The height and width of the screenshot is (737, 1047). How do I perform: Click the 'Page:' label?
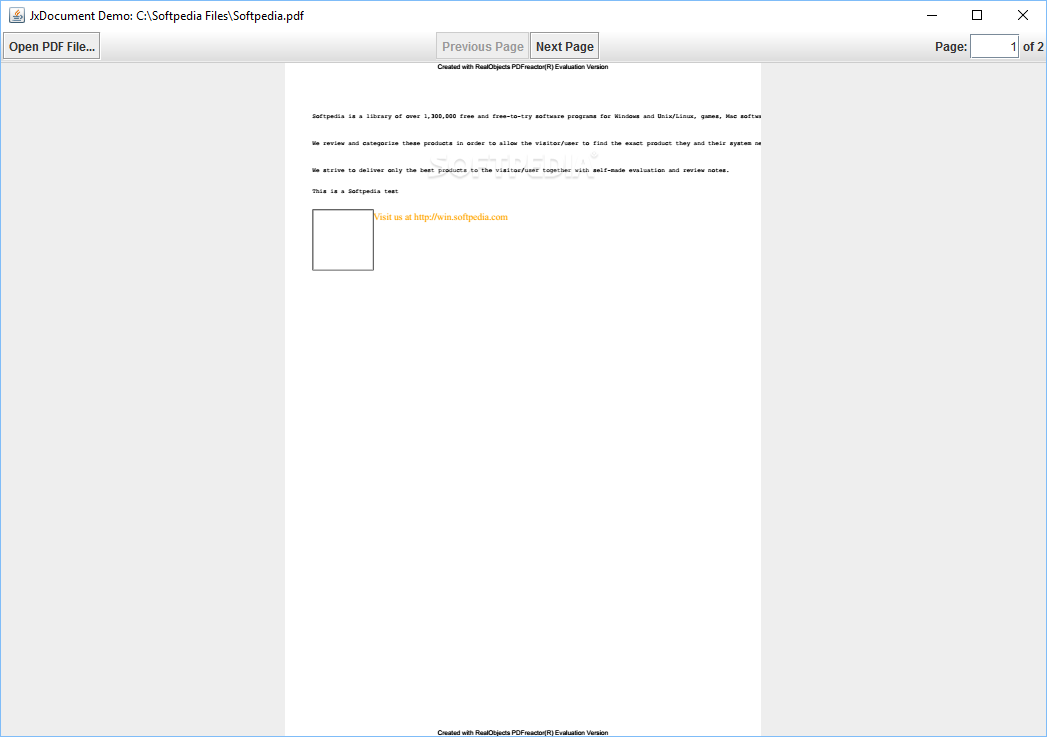951,47
